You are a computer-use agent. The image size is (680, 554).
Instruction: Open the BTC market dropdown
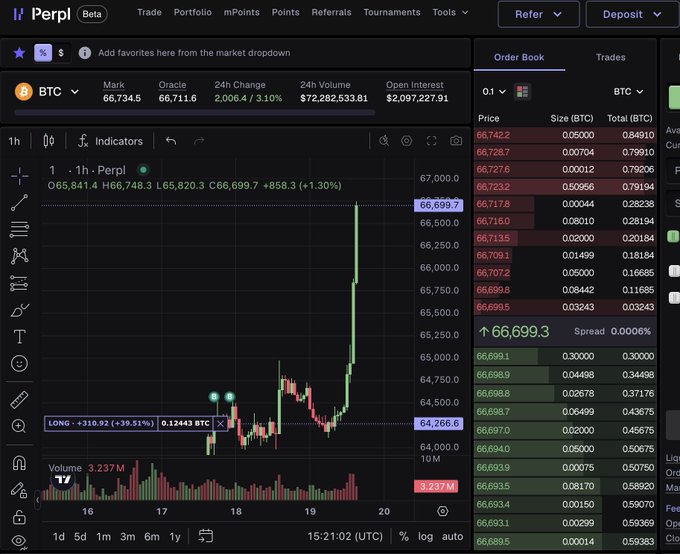coord(59,92)
